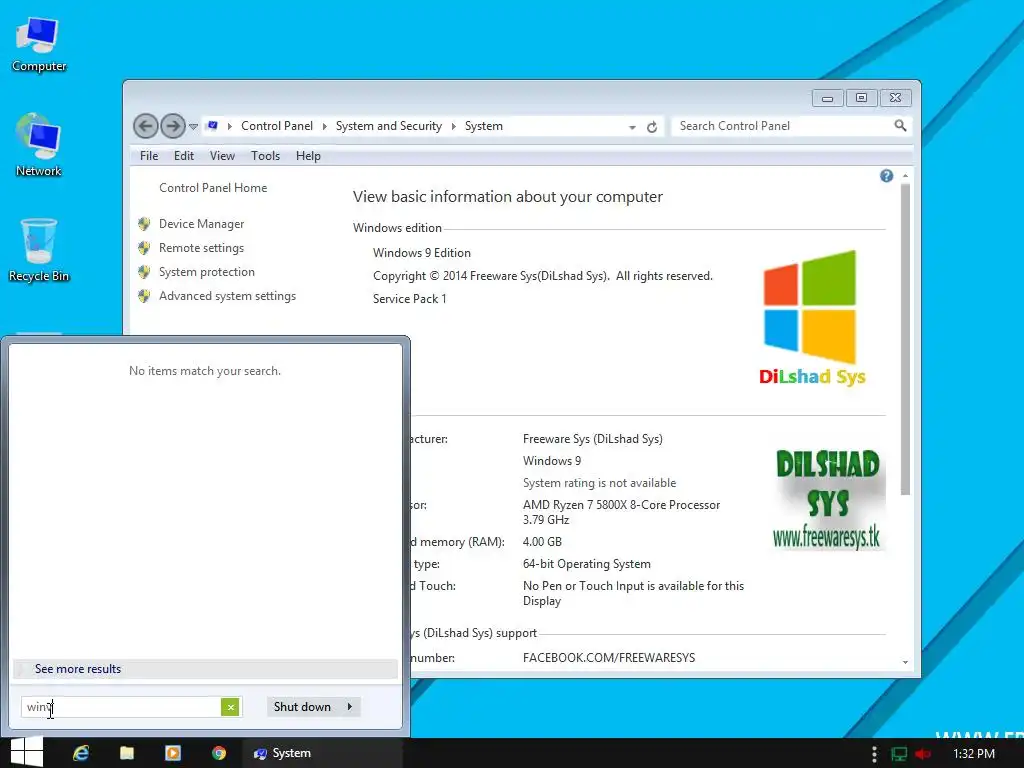This screenshot has height=768, width=1024.
Task: Open the Edit menu
Action: pos(184,155)
